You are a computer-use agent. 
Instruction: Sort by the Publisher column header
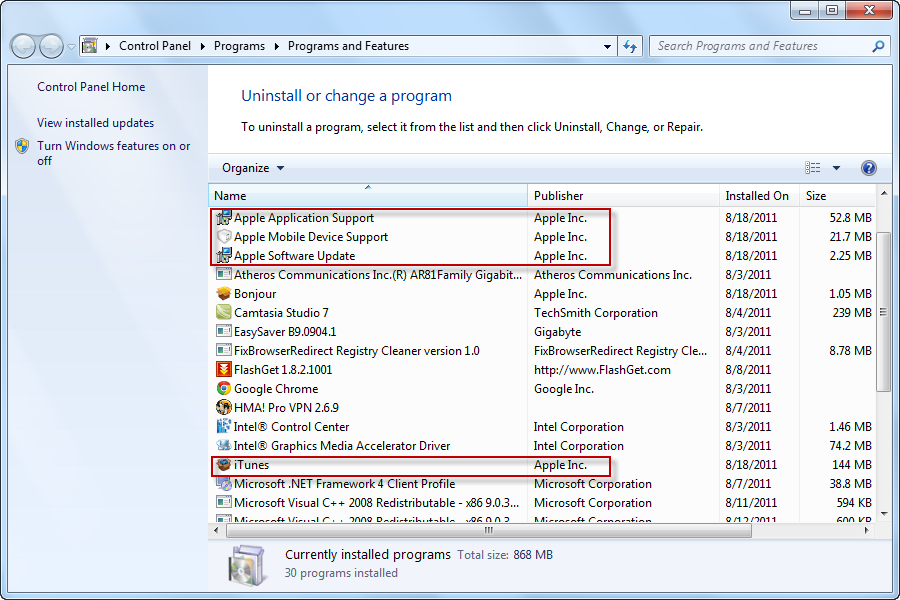[x=623, y=195]
